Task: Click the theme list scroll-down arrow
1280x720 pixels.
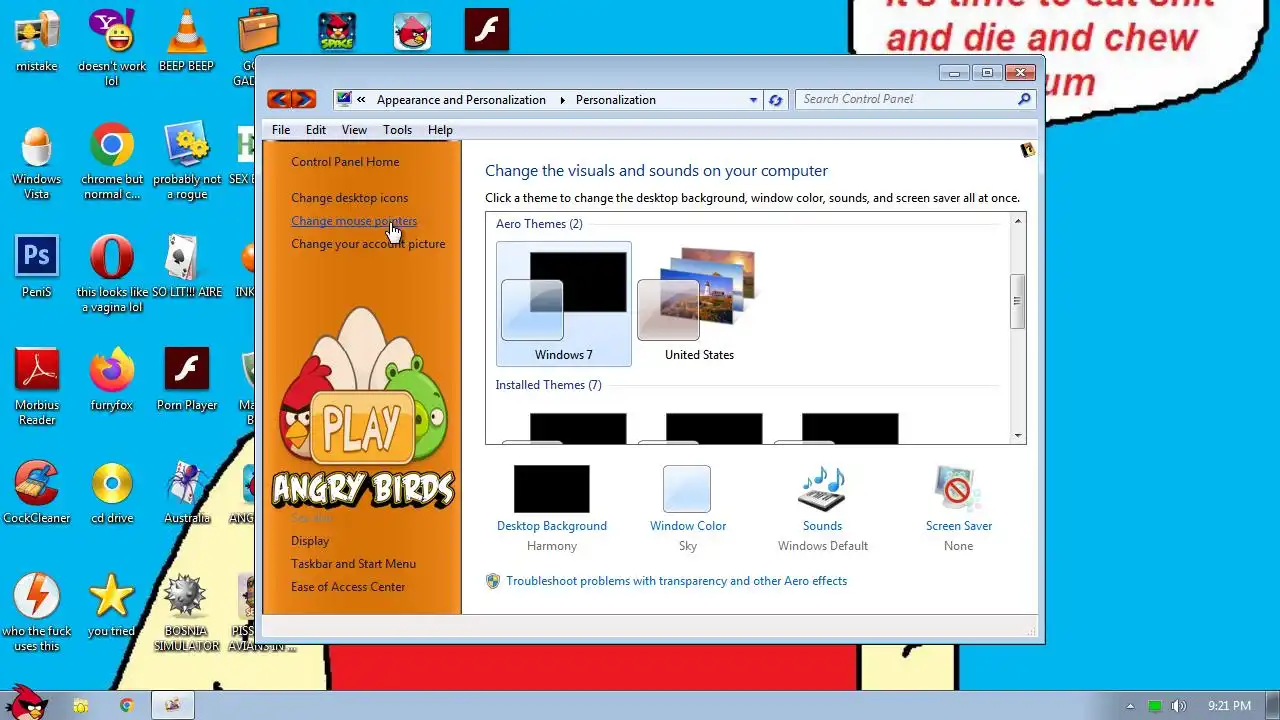Action: (1018, 436)
